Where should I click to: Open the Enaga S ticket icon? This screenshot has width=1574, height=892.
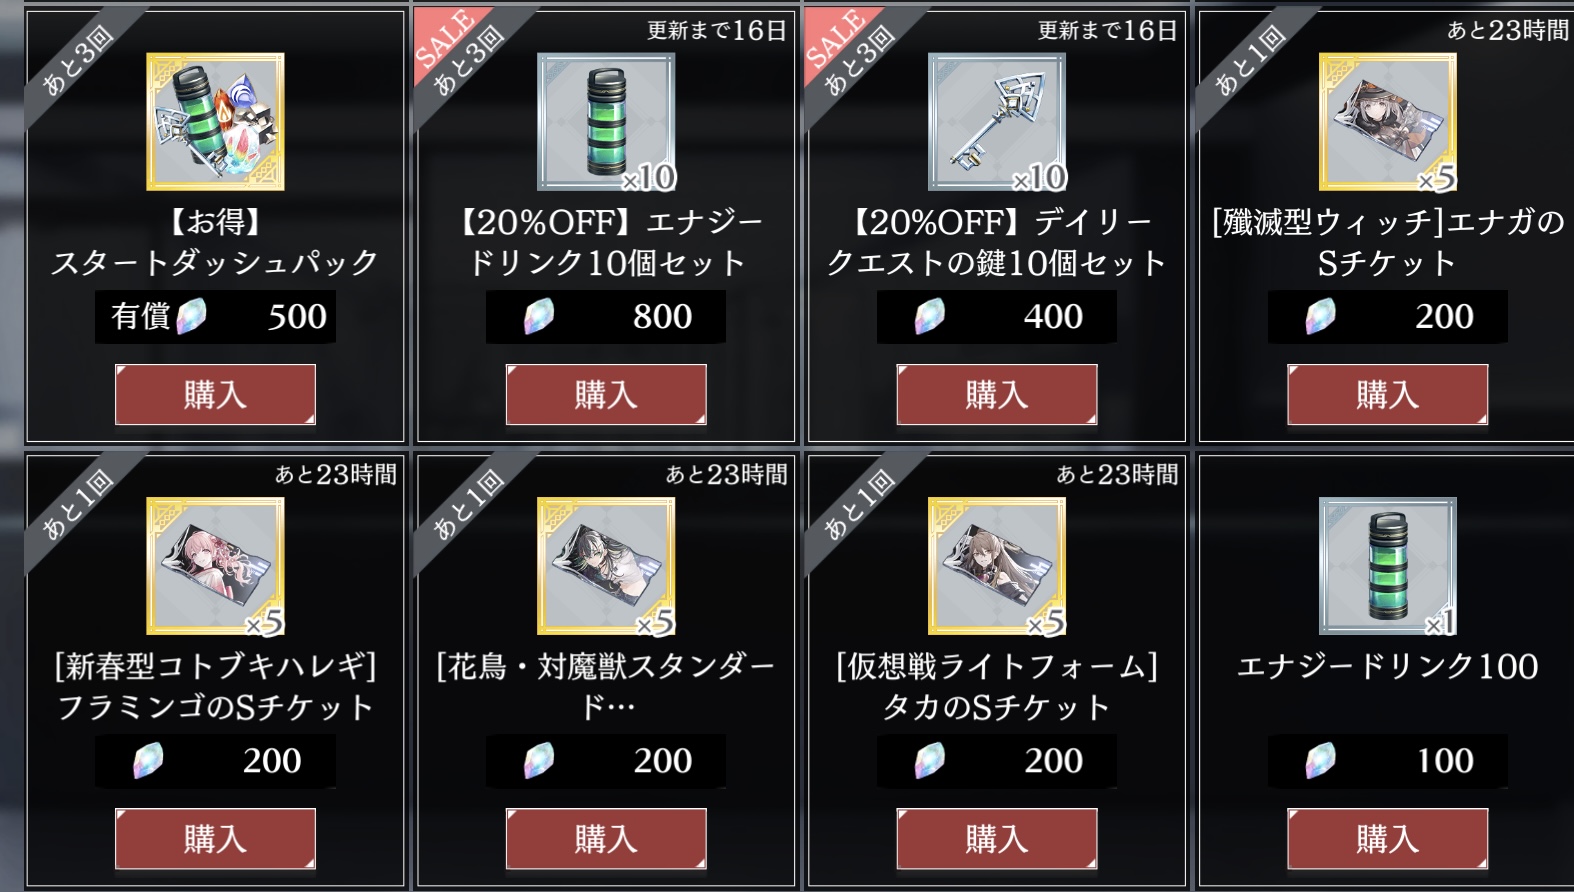point(1388,122)
